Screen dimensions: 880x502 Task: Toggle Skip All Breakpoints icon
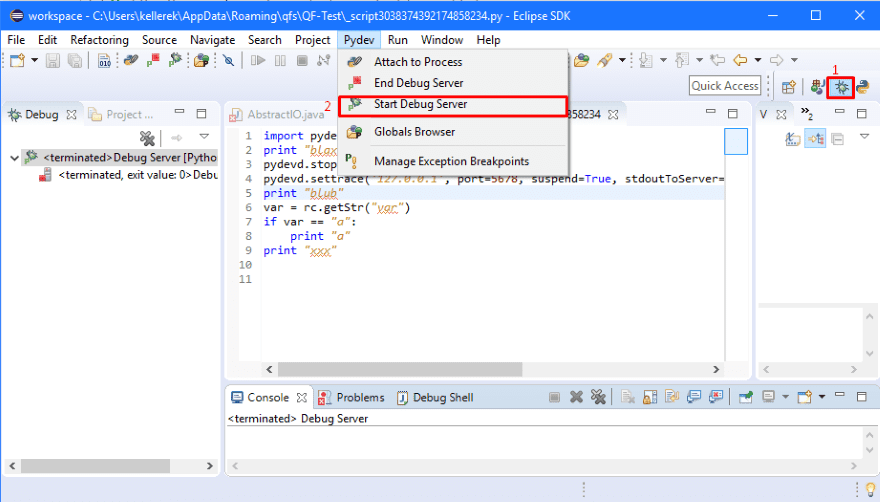coord(228,60)
